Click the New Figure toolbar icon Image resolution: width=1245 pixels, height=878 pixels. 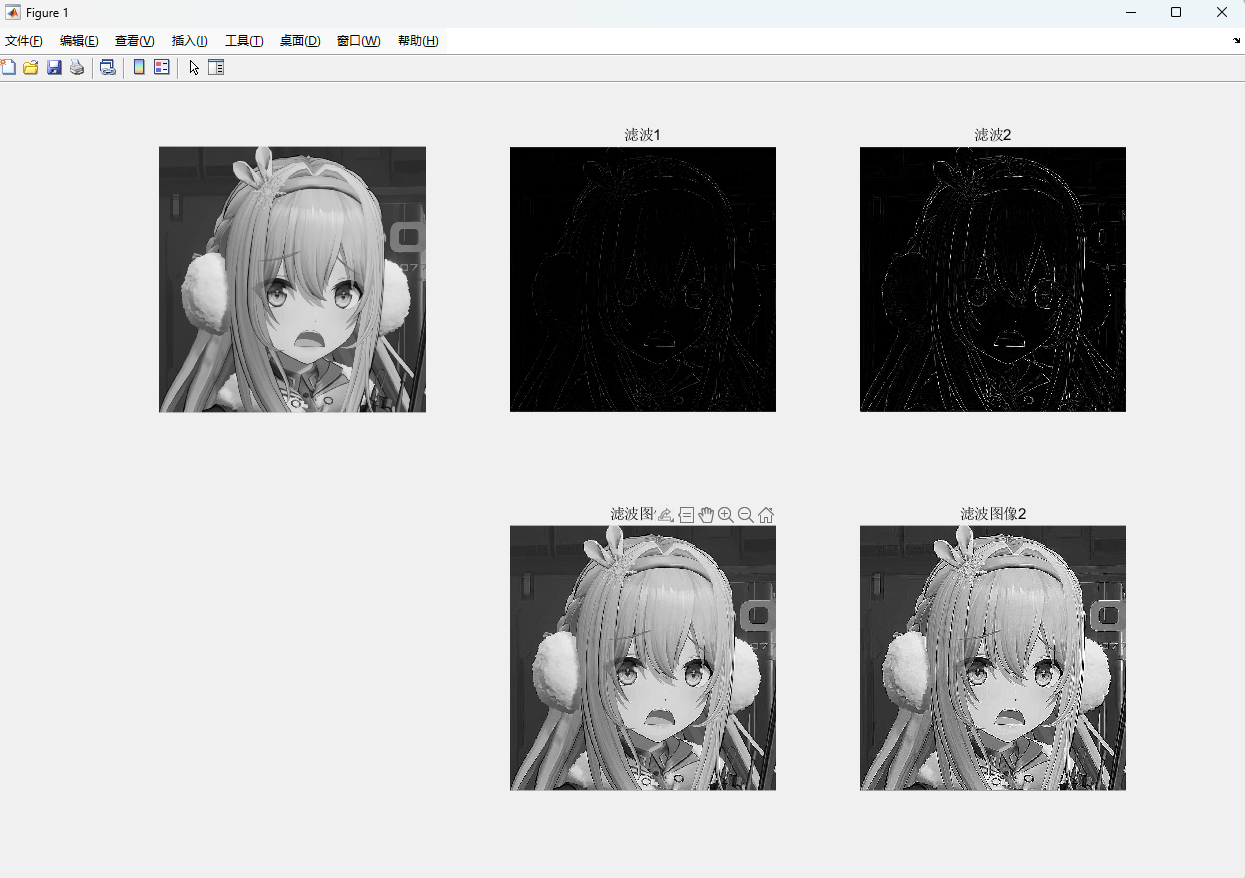pos(8,68)
